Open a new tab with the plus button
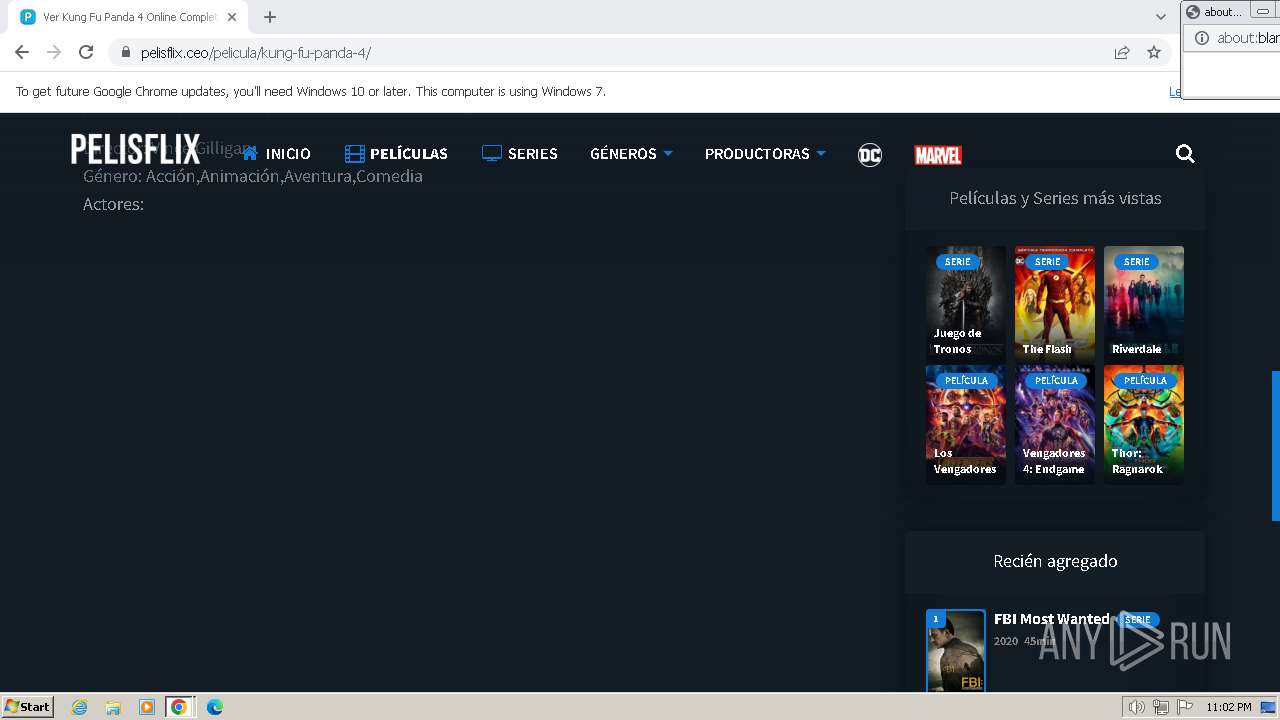This screenshot has height=720, width=1280. coord(270,17)
